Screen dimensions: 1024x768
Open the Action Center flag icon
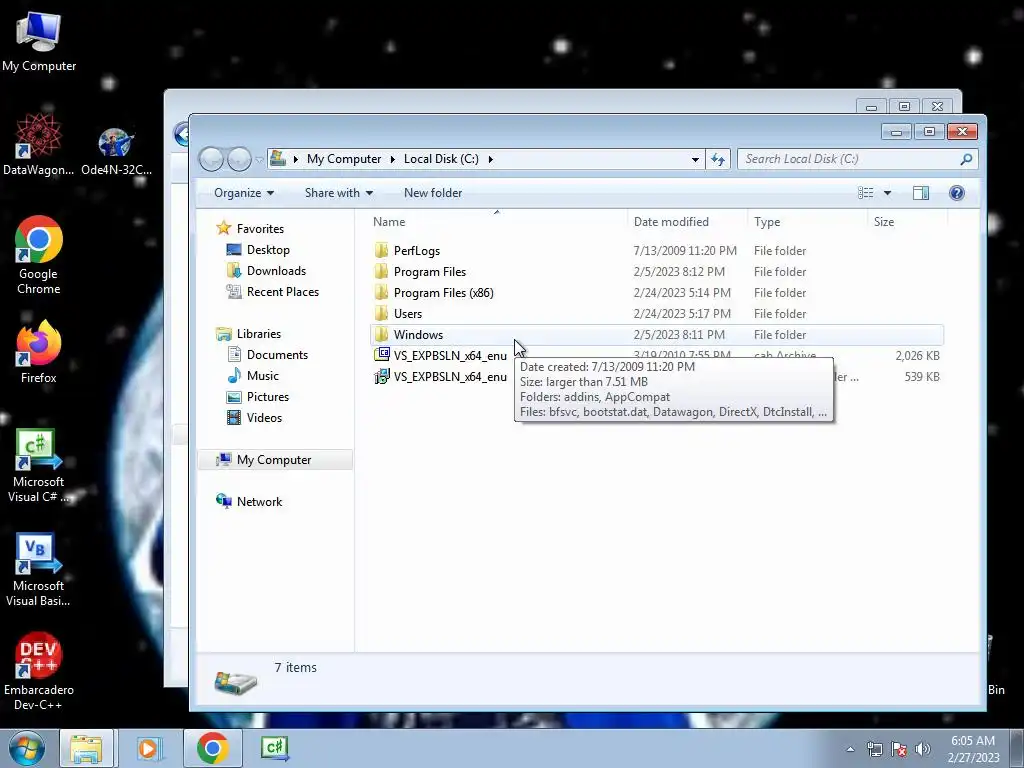pos(899,749)
